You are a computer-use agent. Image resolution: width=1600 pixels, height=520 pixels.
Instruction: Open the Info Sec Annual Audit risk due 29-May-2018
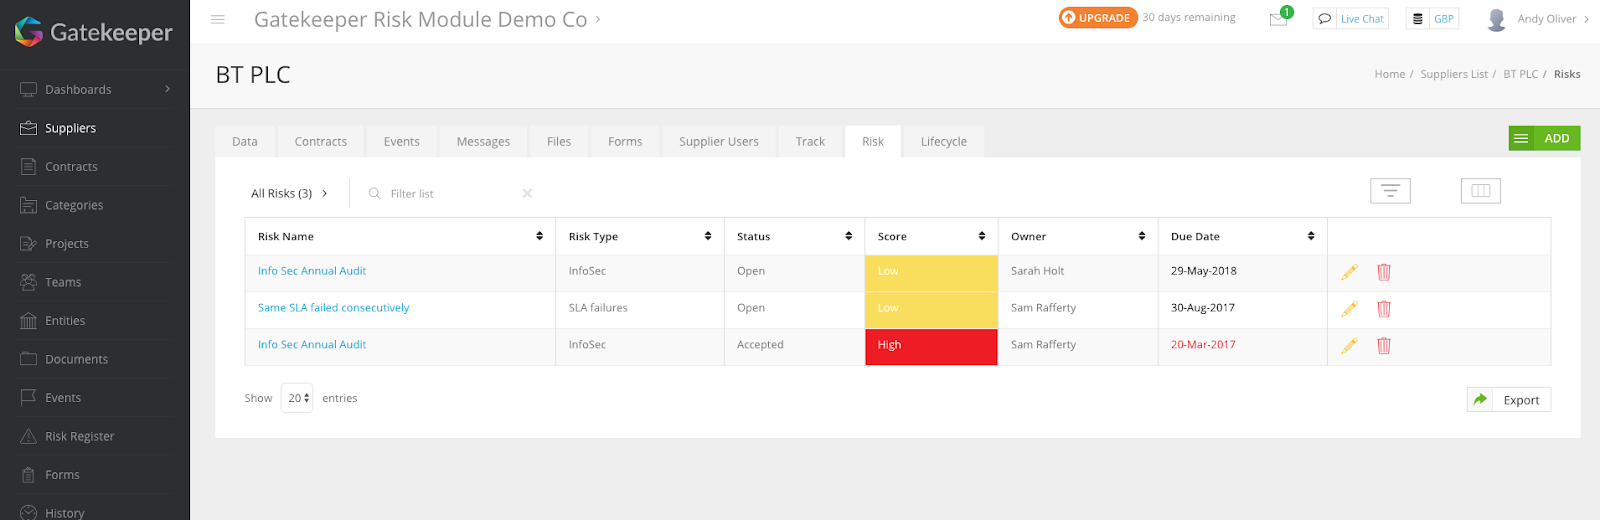click(x=312, y=271)
